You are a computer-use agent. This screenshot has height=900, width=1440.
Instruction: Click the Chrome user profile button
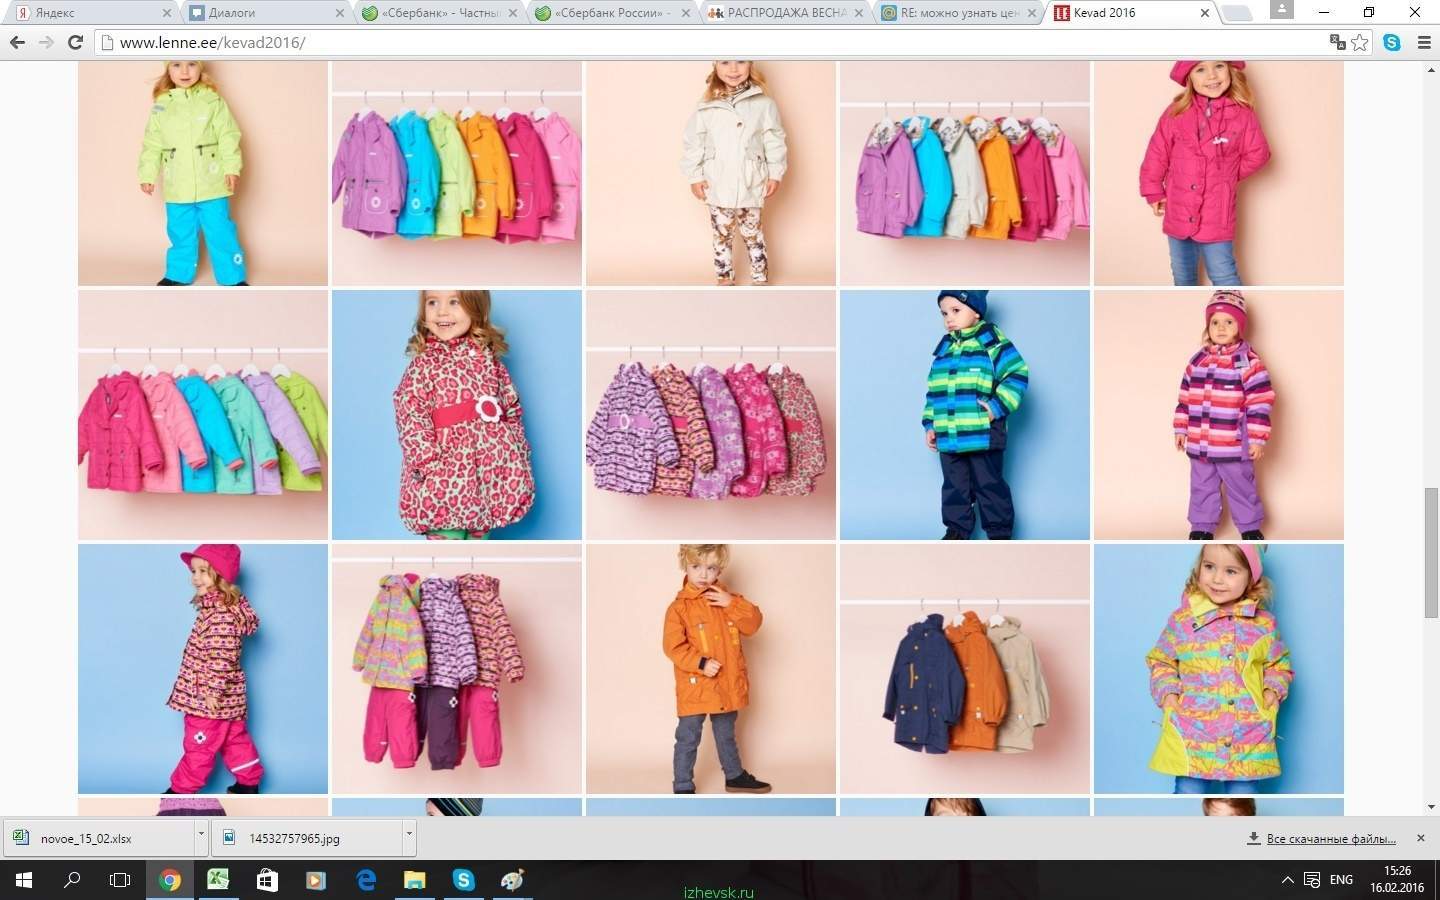1280,10
